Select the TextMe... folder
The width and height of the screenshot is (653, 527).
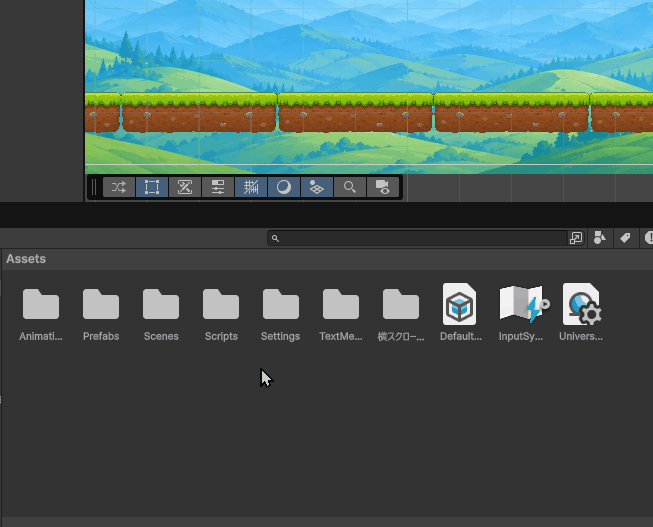point(341,313)
